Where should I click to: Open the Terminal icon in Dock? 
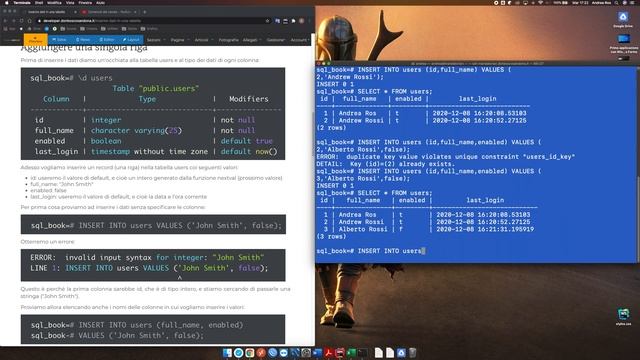(362, 353)
